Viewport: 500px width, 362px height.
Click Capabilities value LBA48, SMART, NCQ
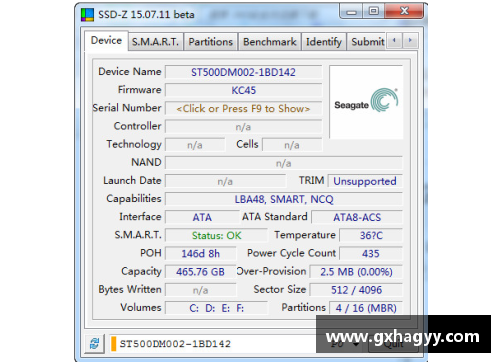point(284,199)
